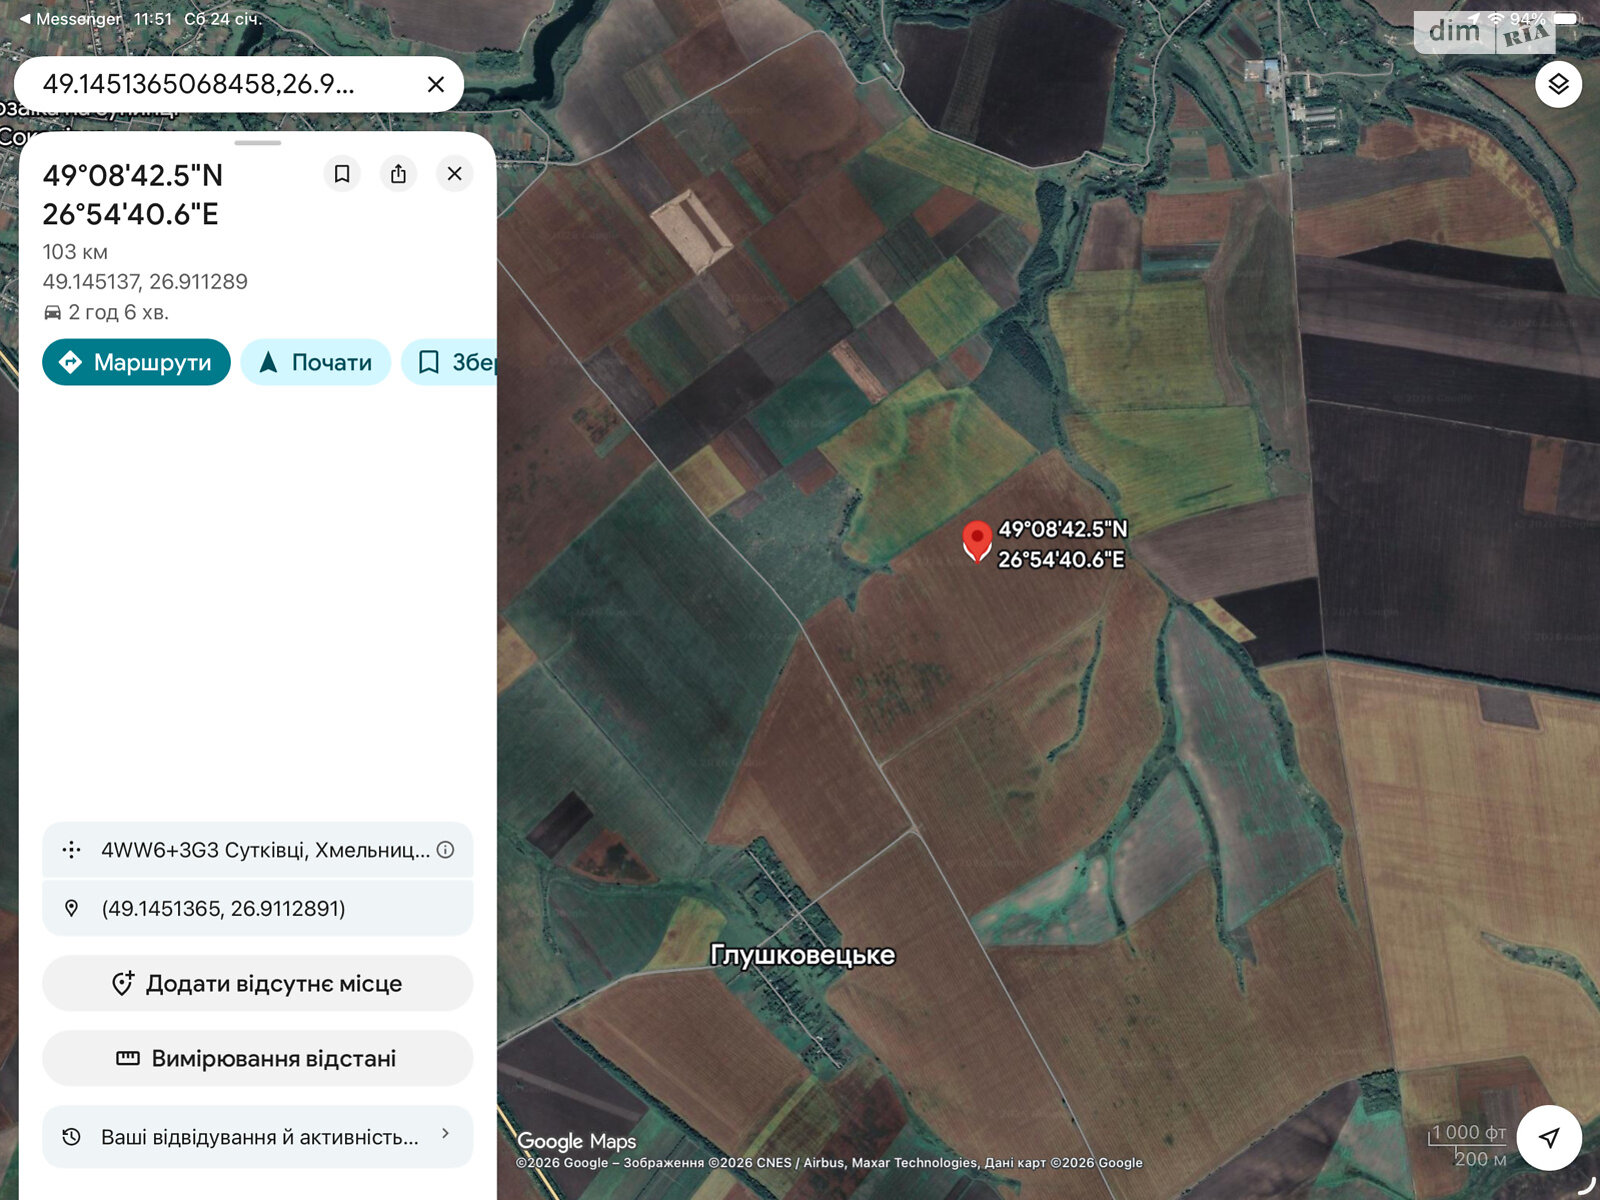Tap the red map pin marker
1600x1200 pixels.
point(976,540)
